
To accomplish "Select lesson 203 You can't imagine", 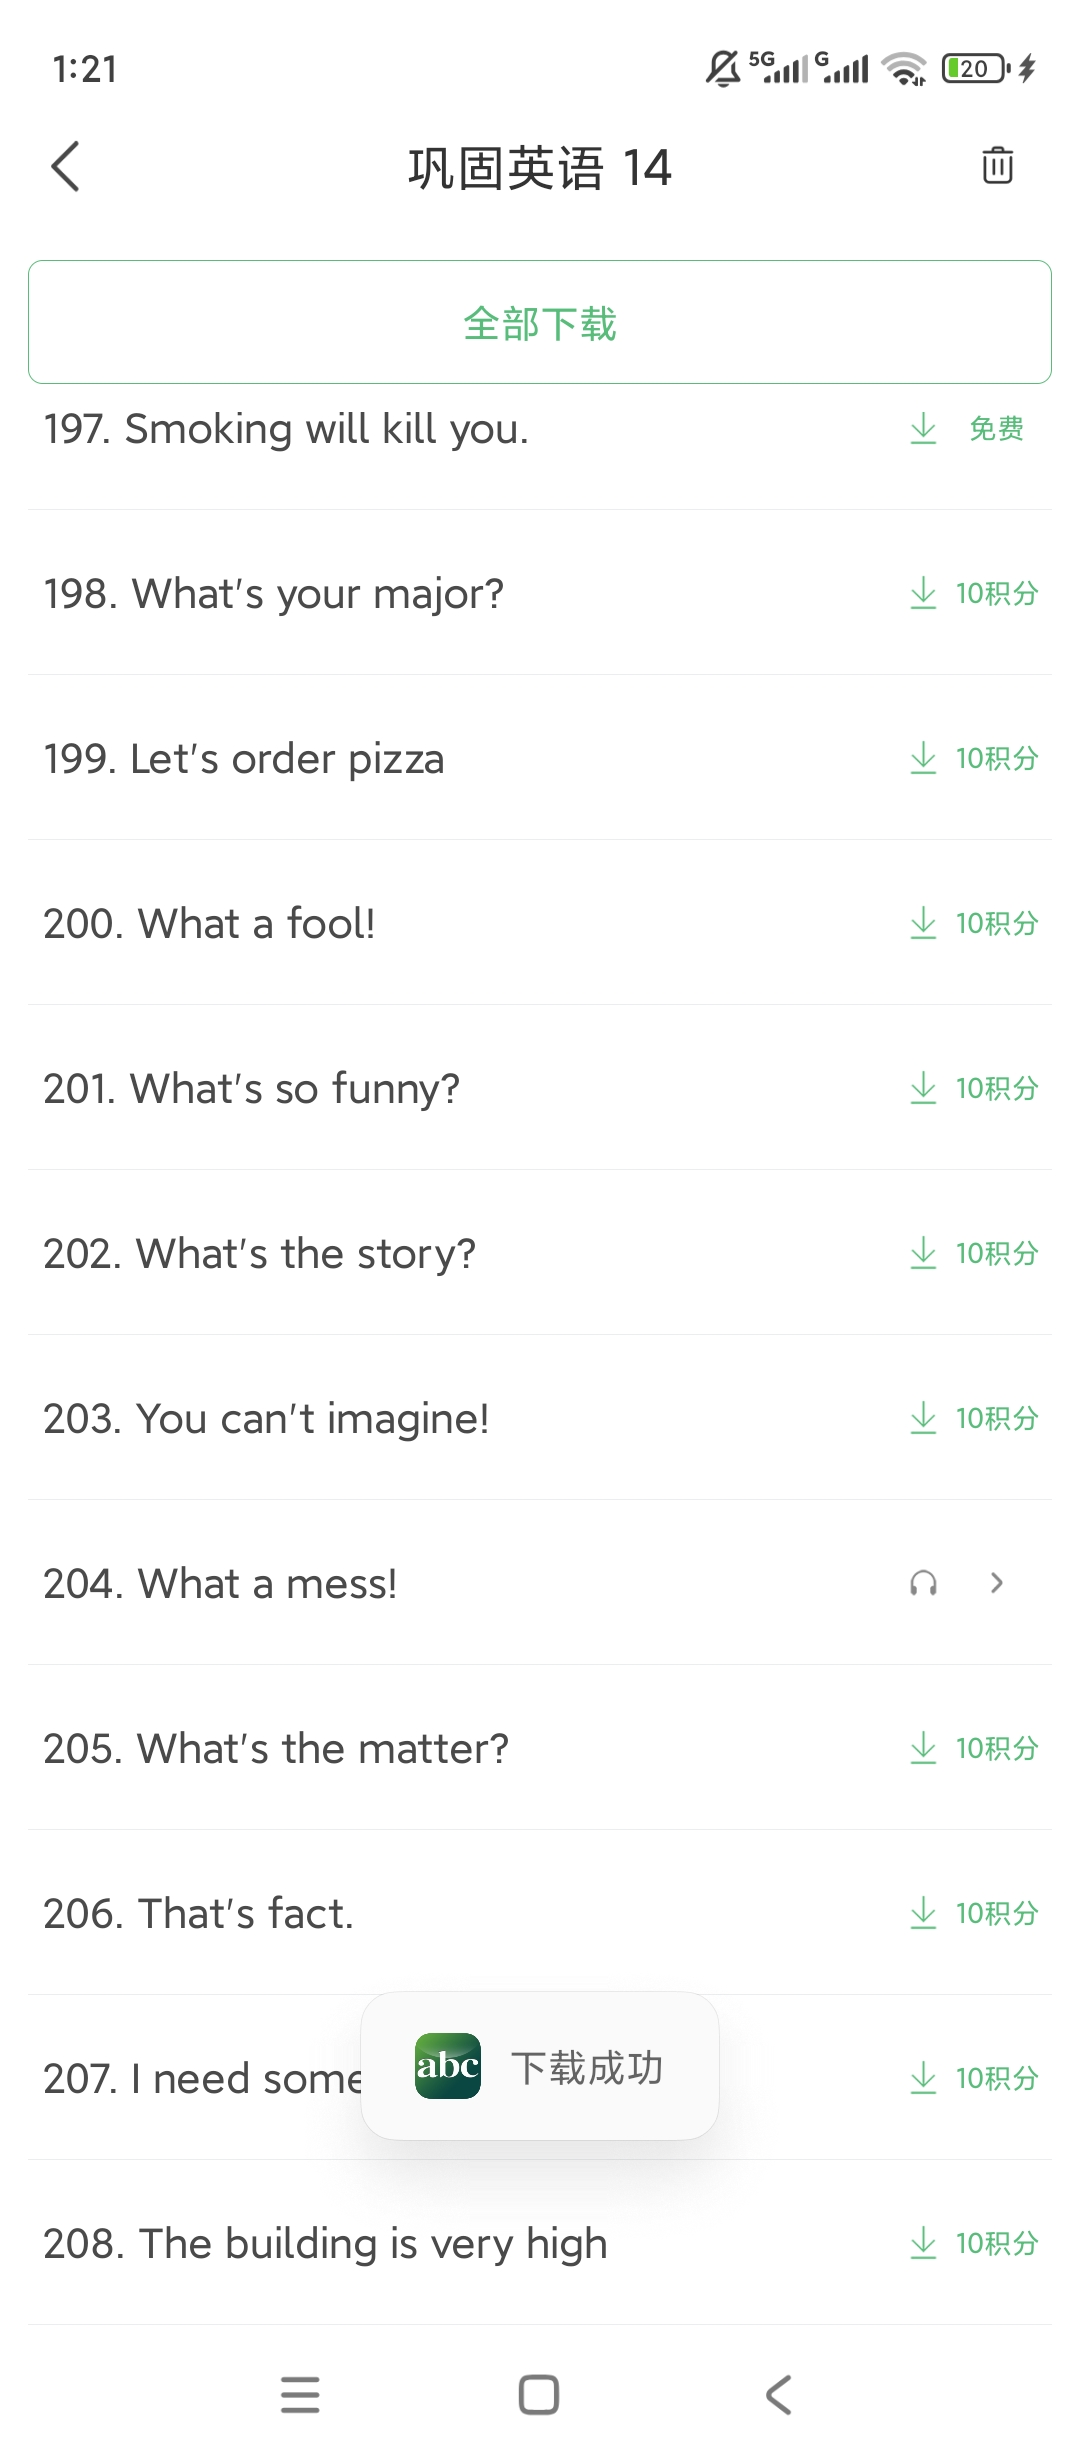I will [x=266, y=1418].
